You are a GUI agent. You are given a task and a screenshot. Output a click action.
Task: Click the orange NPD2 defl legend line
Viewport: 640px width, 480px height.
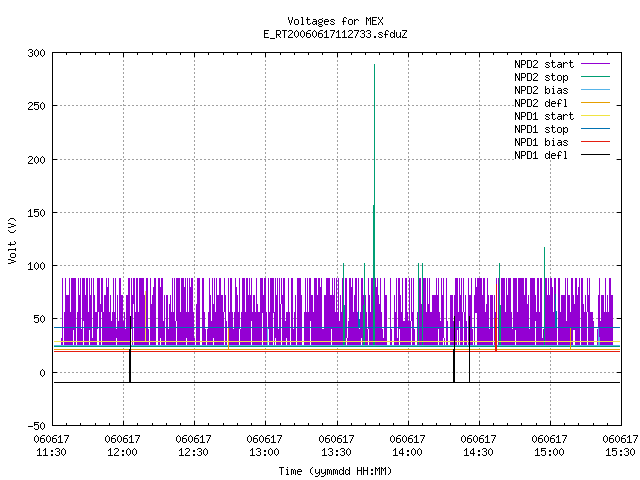tap(596, 103)
